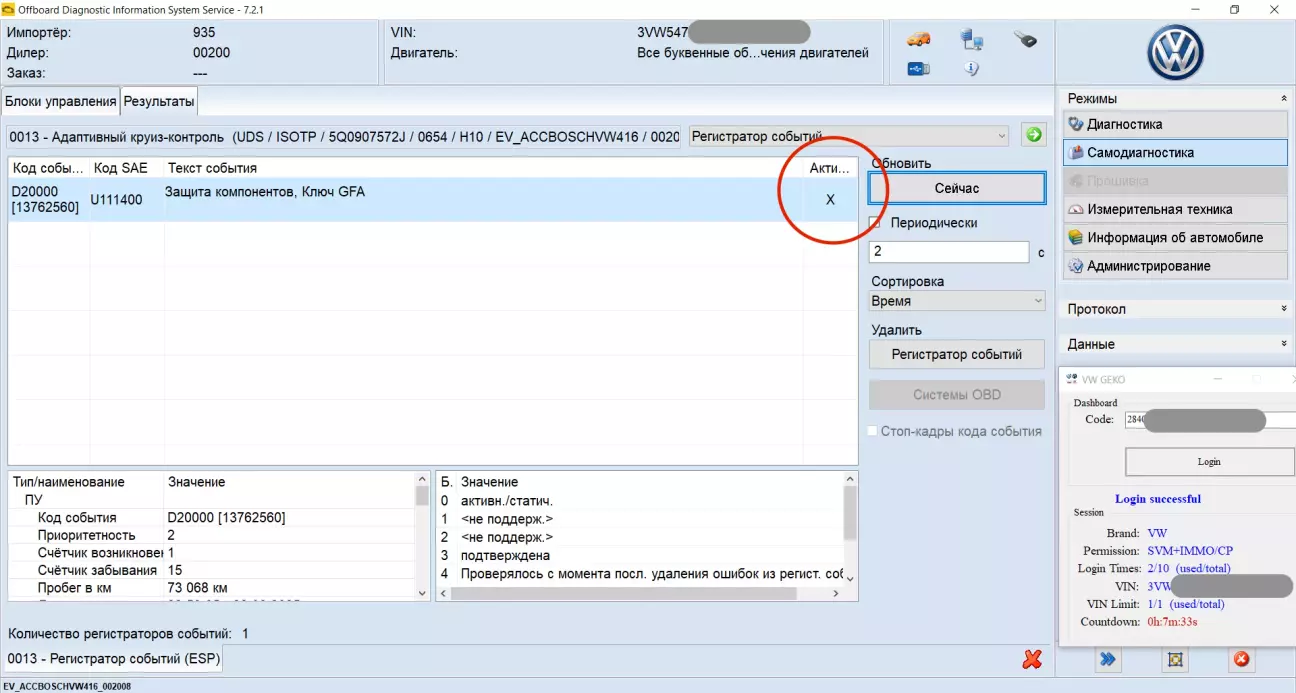Click the orange car vehicle icon
The image size is (1296, 693).
click(918, 40)
